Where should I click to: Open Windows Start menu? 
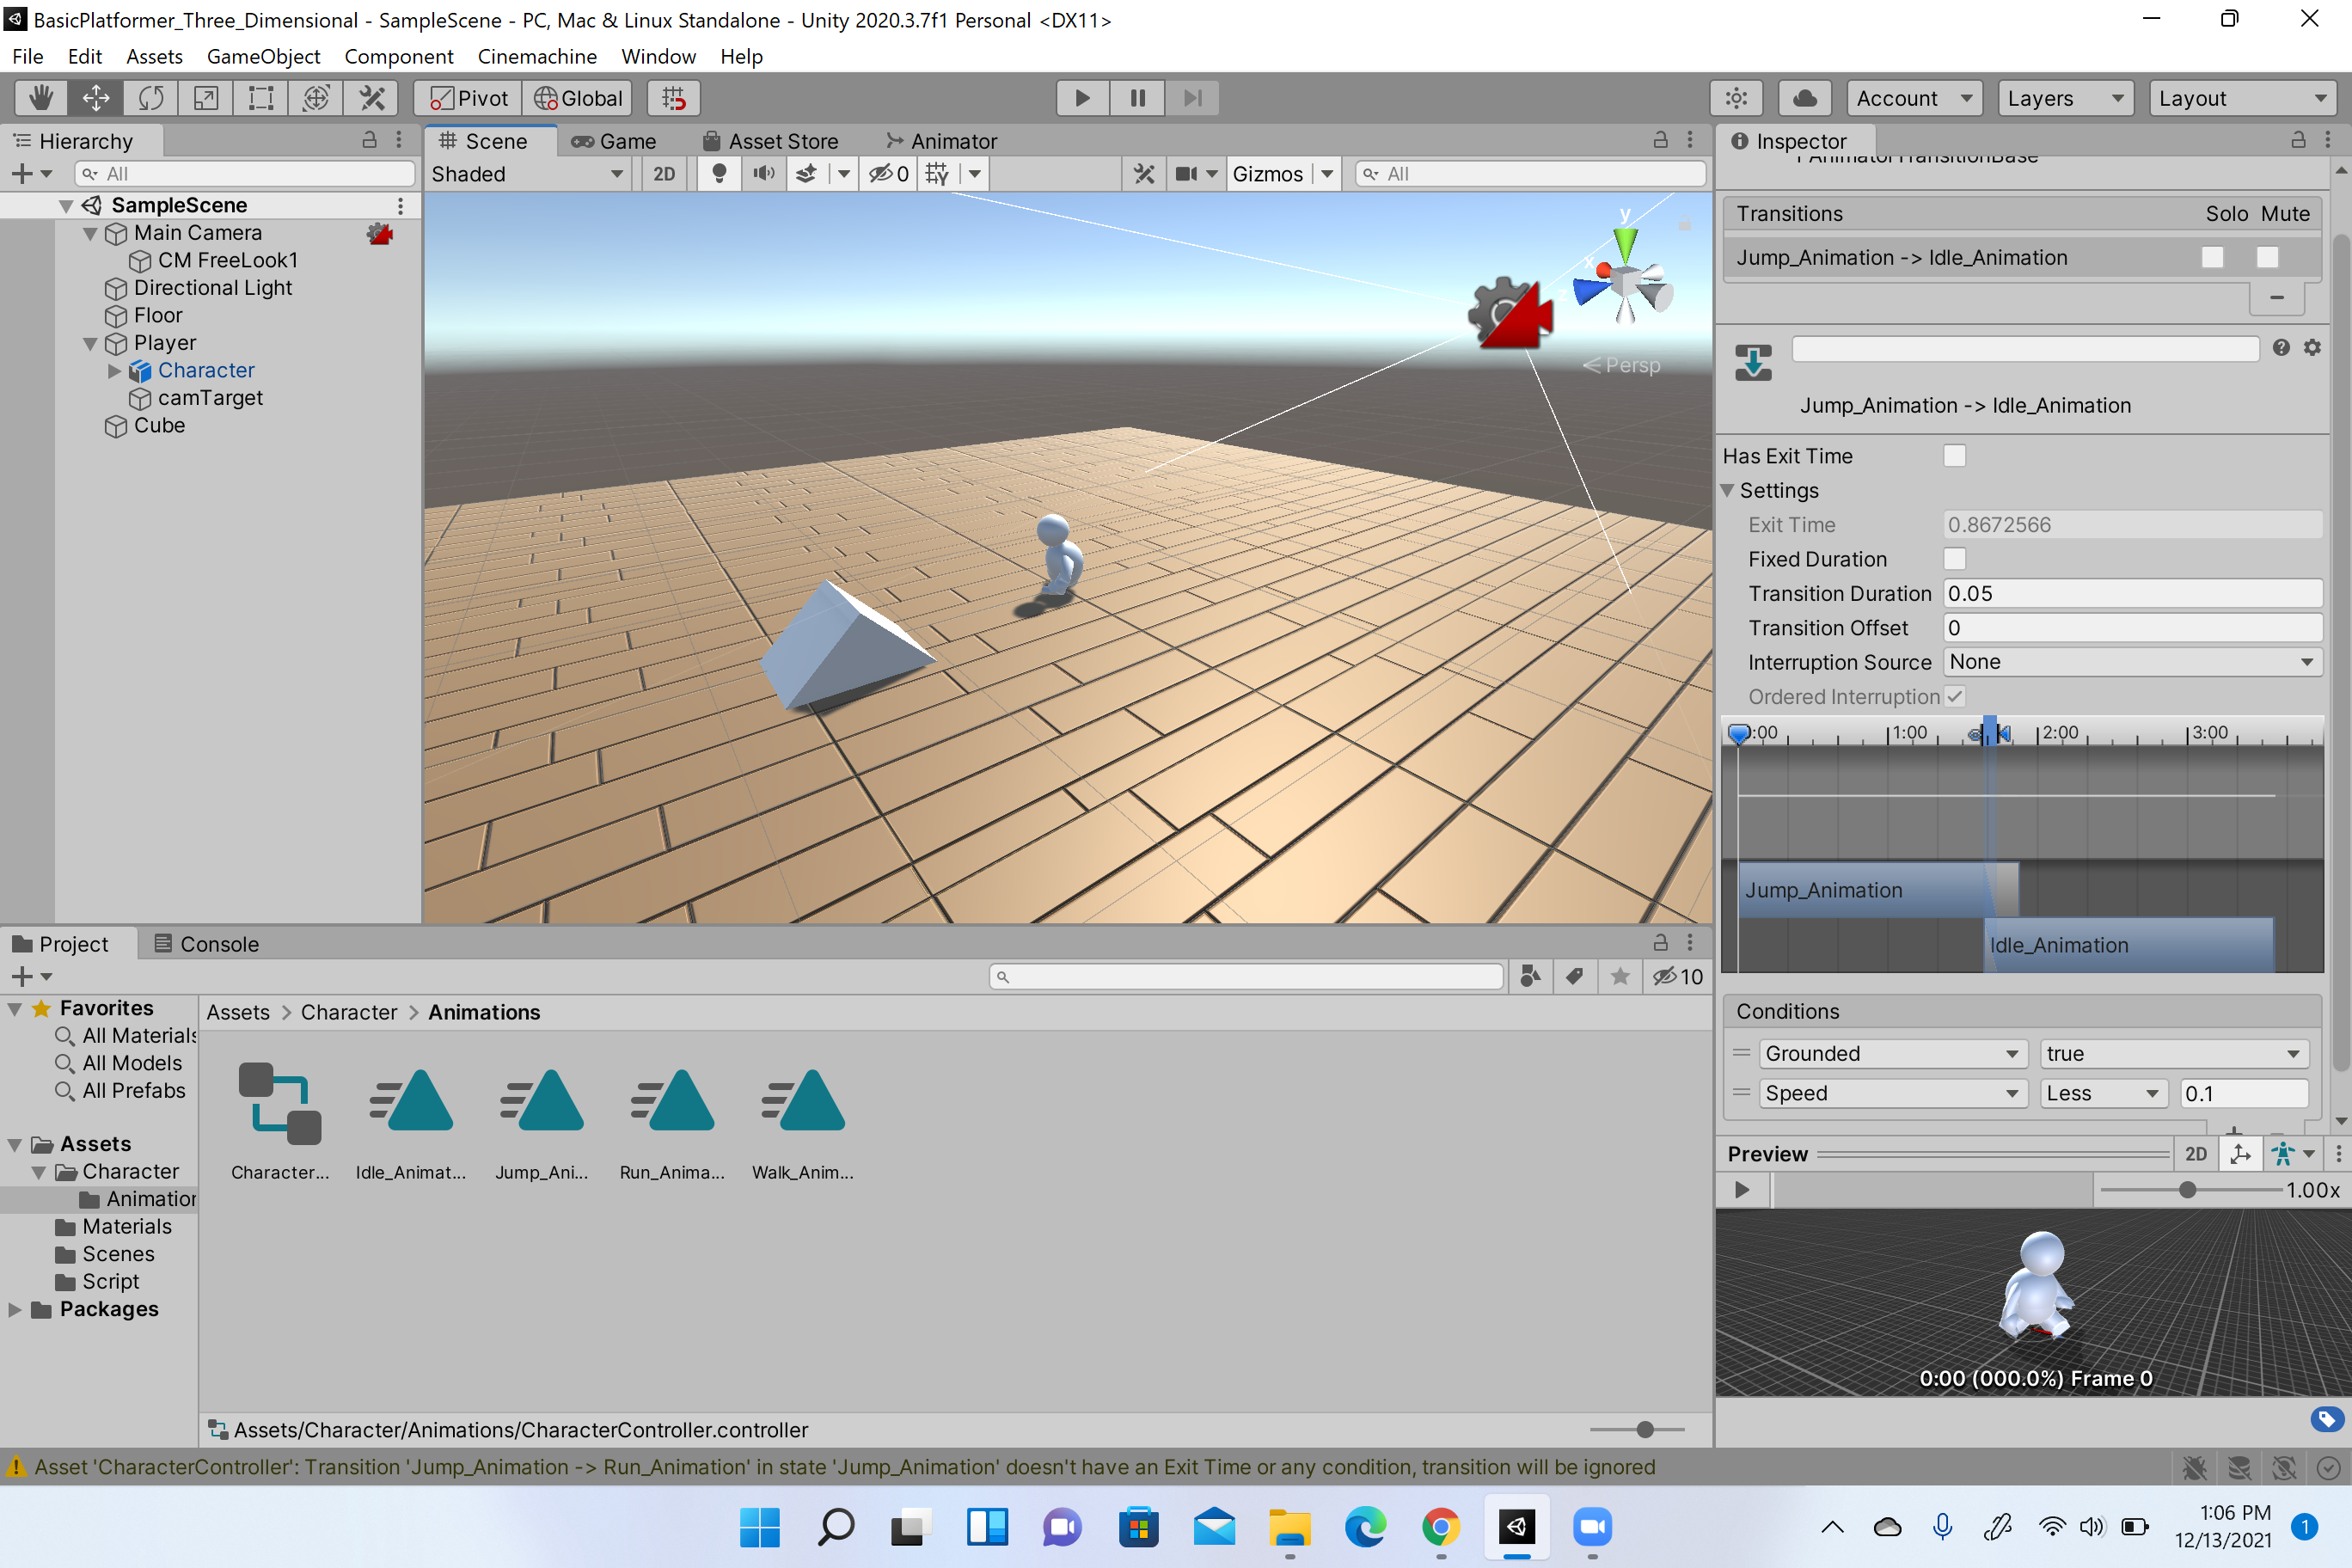(x=759, y=1527)
